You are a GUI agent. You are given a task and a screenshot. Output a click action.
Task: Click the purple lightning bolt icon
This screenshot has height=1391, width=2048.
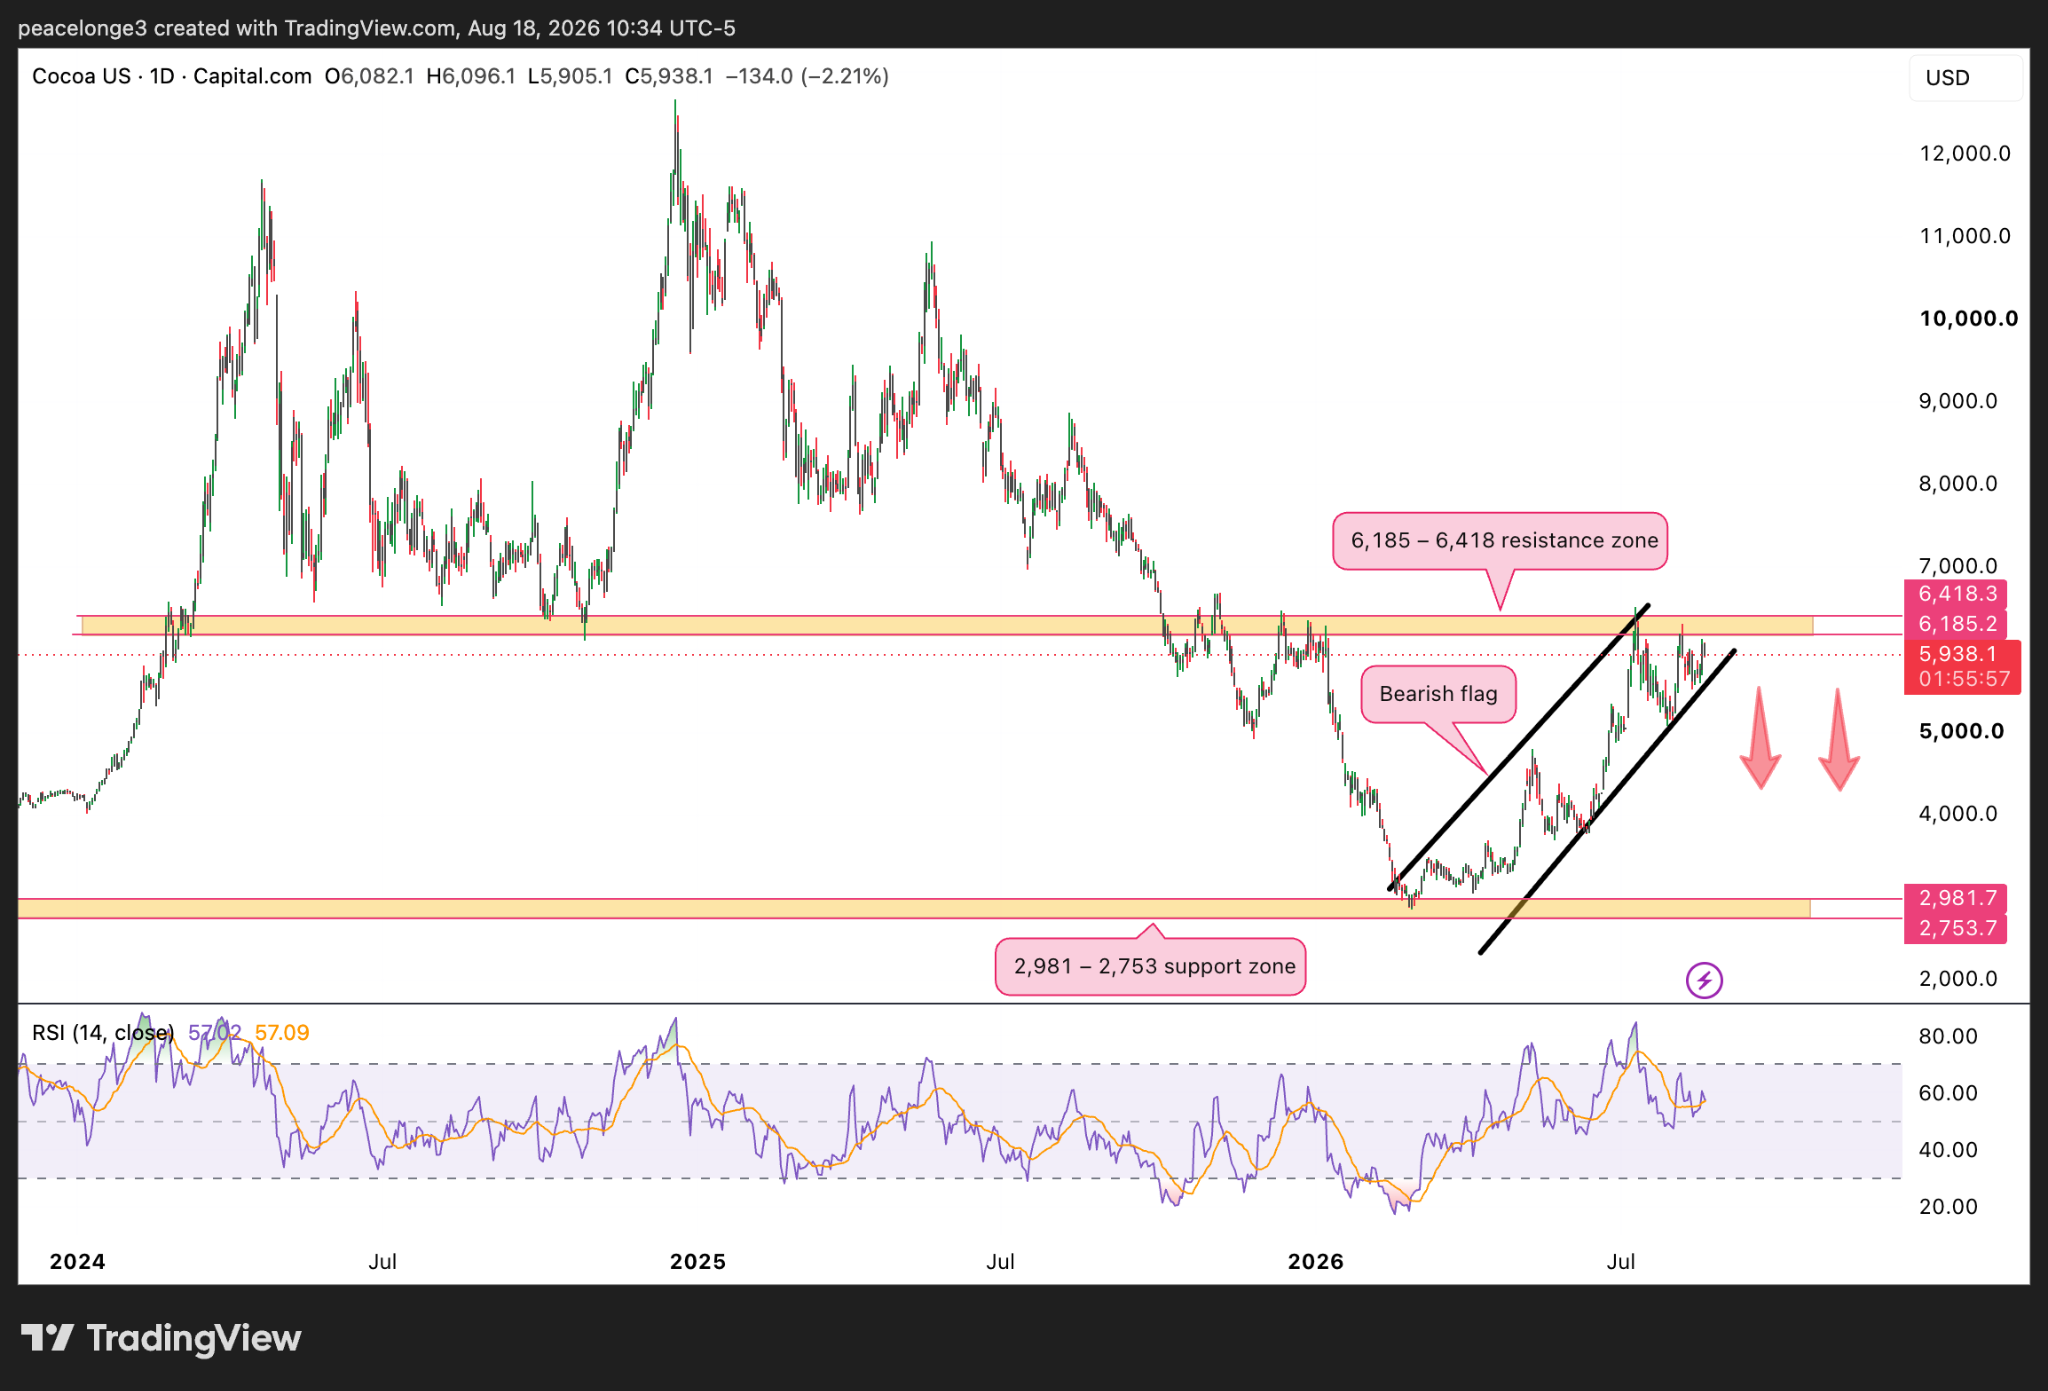pos(1704,980)
